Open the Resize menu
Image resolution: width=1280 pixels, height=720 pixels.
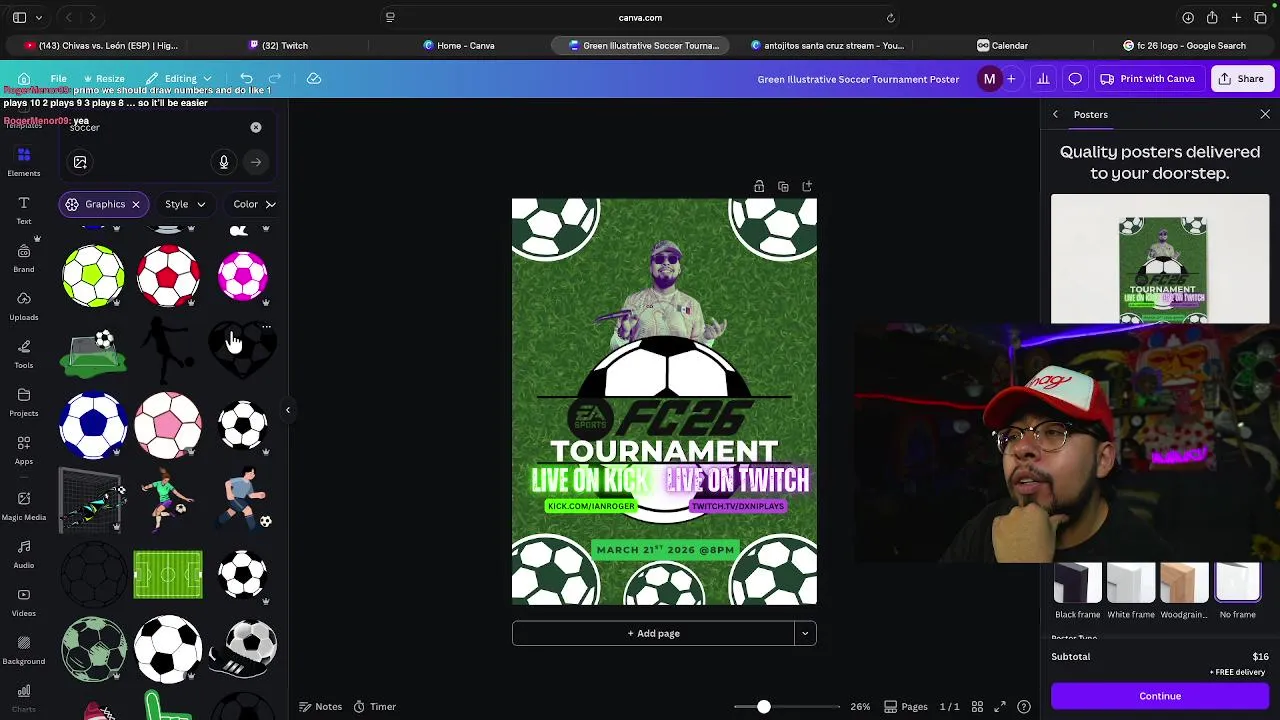tap(104, 79)
